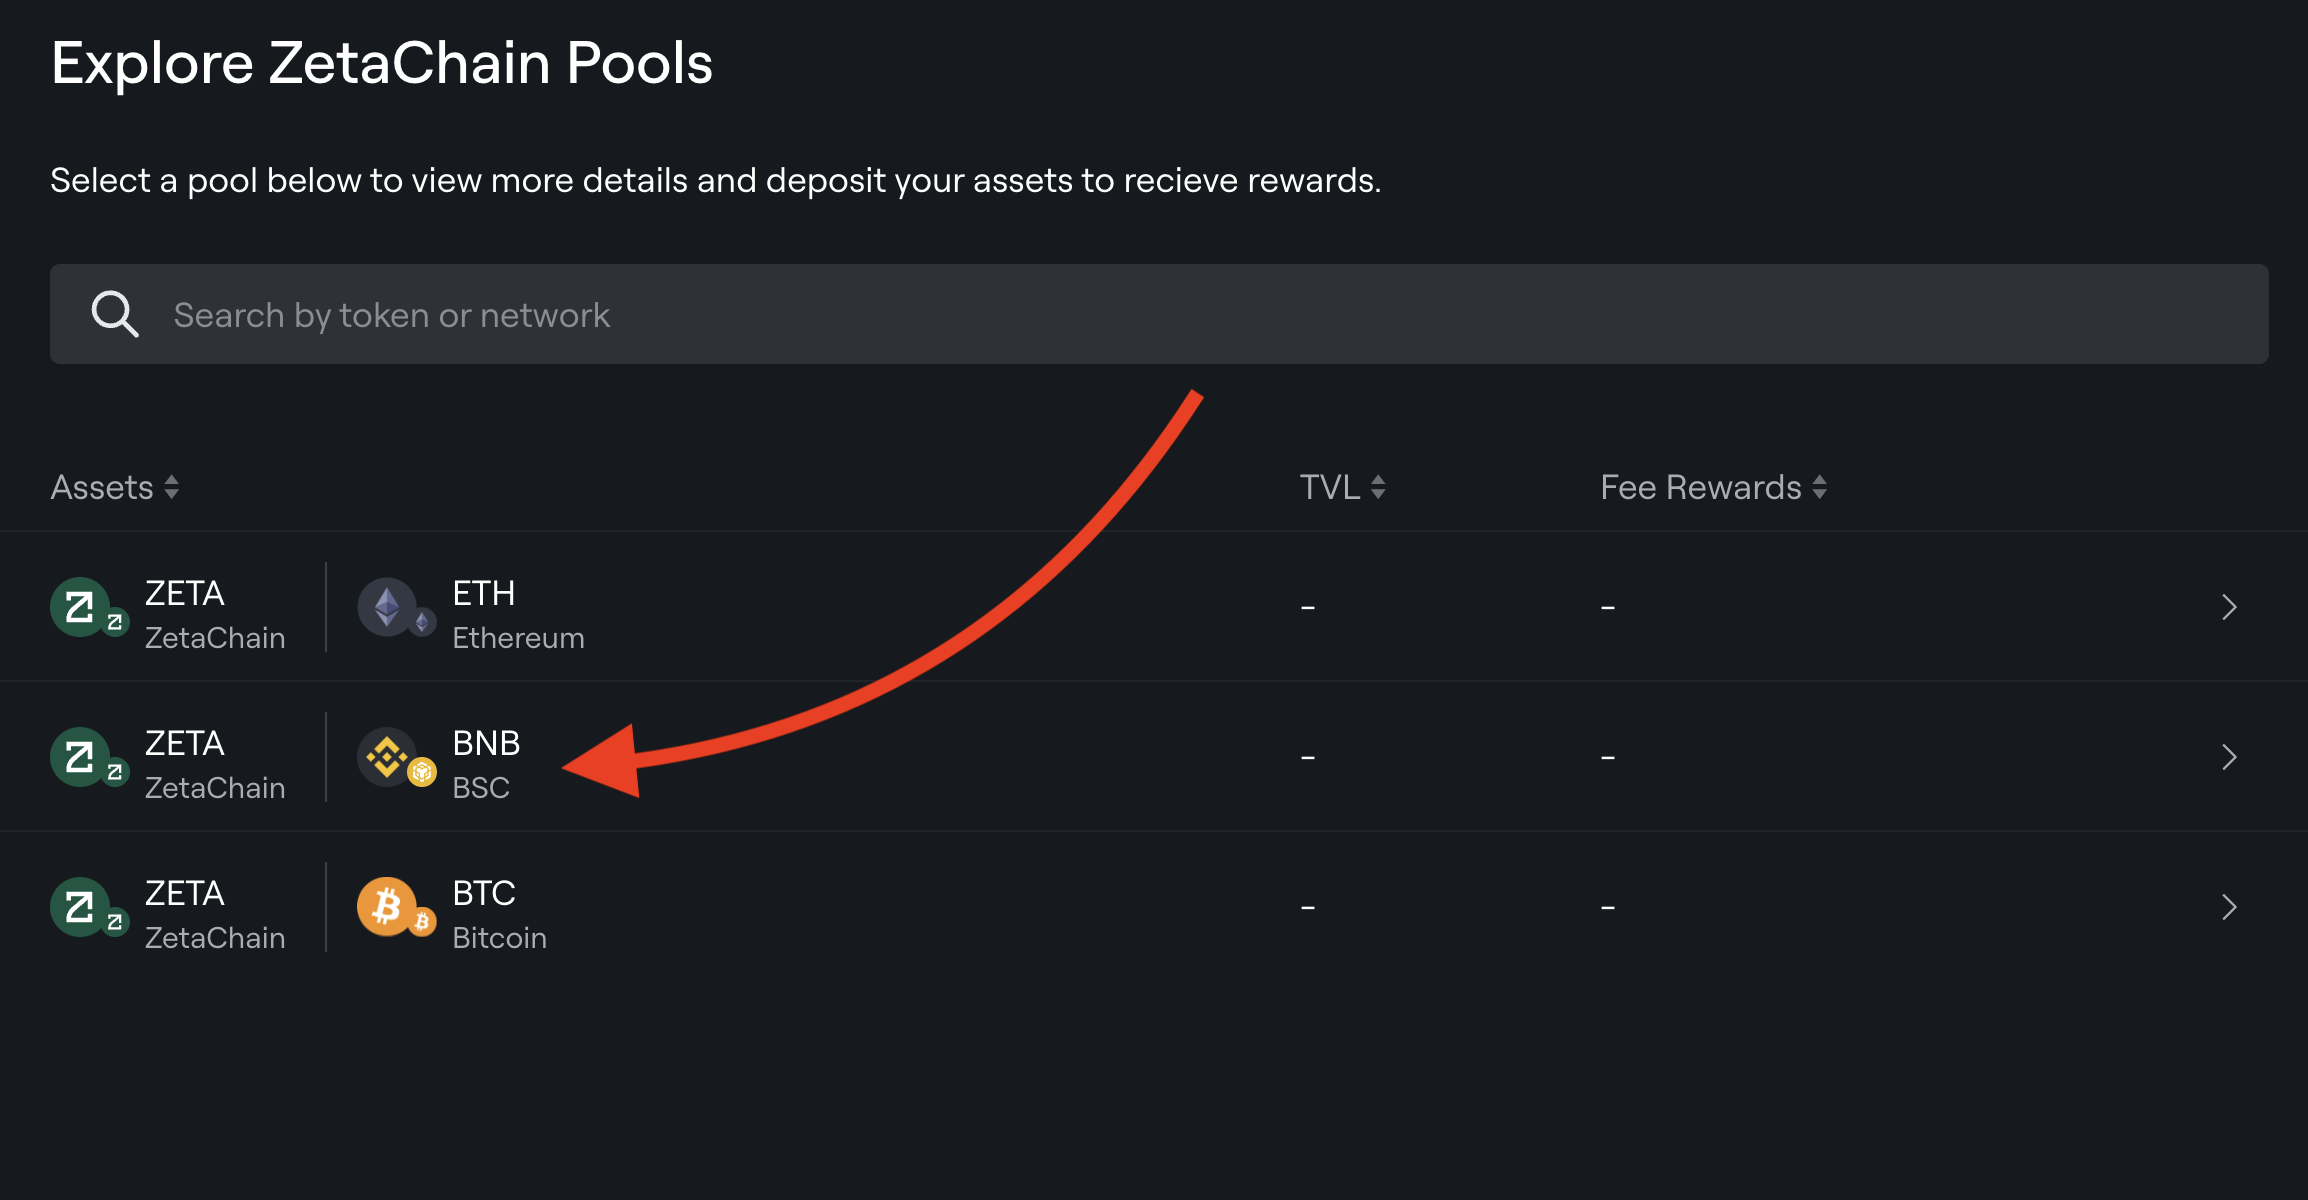Viewport: 2308px width, 1200px height.
Task: Click the Assets column header text
Action: click(102, 487)
